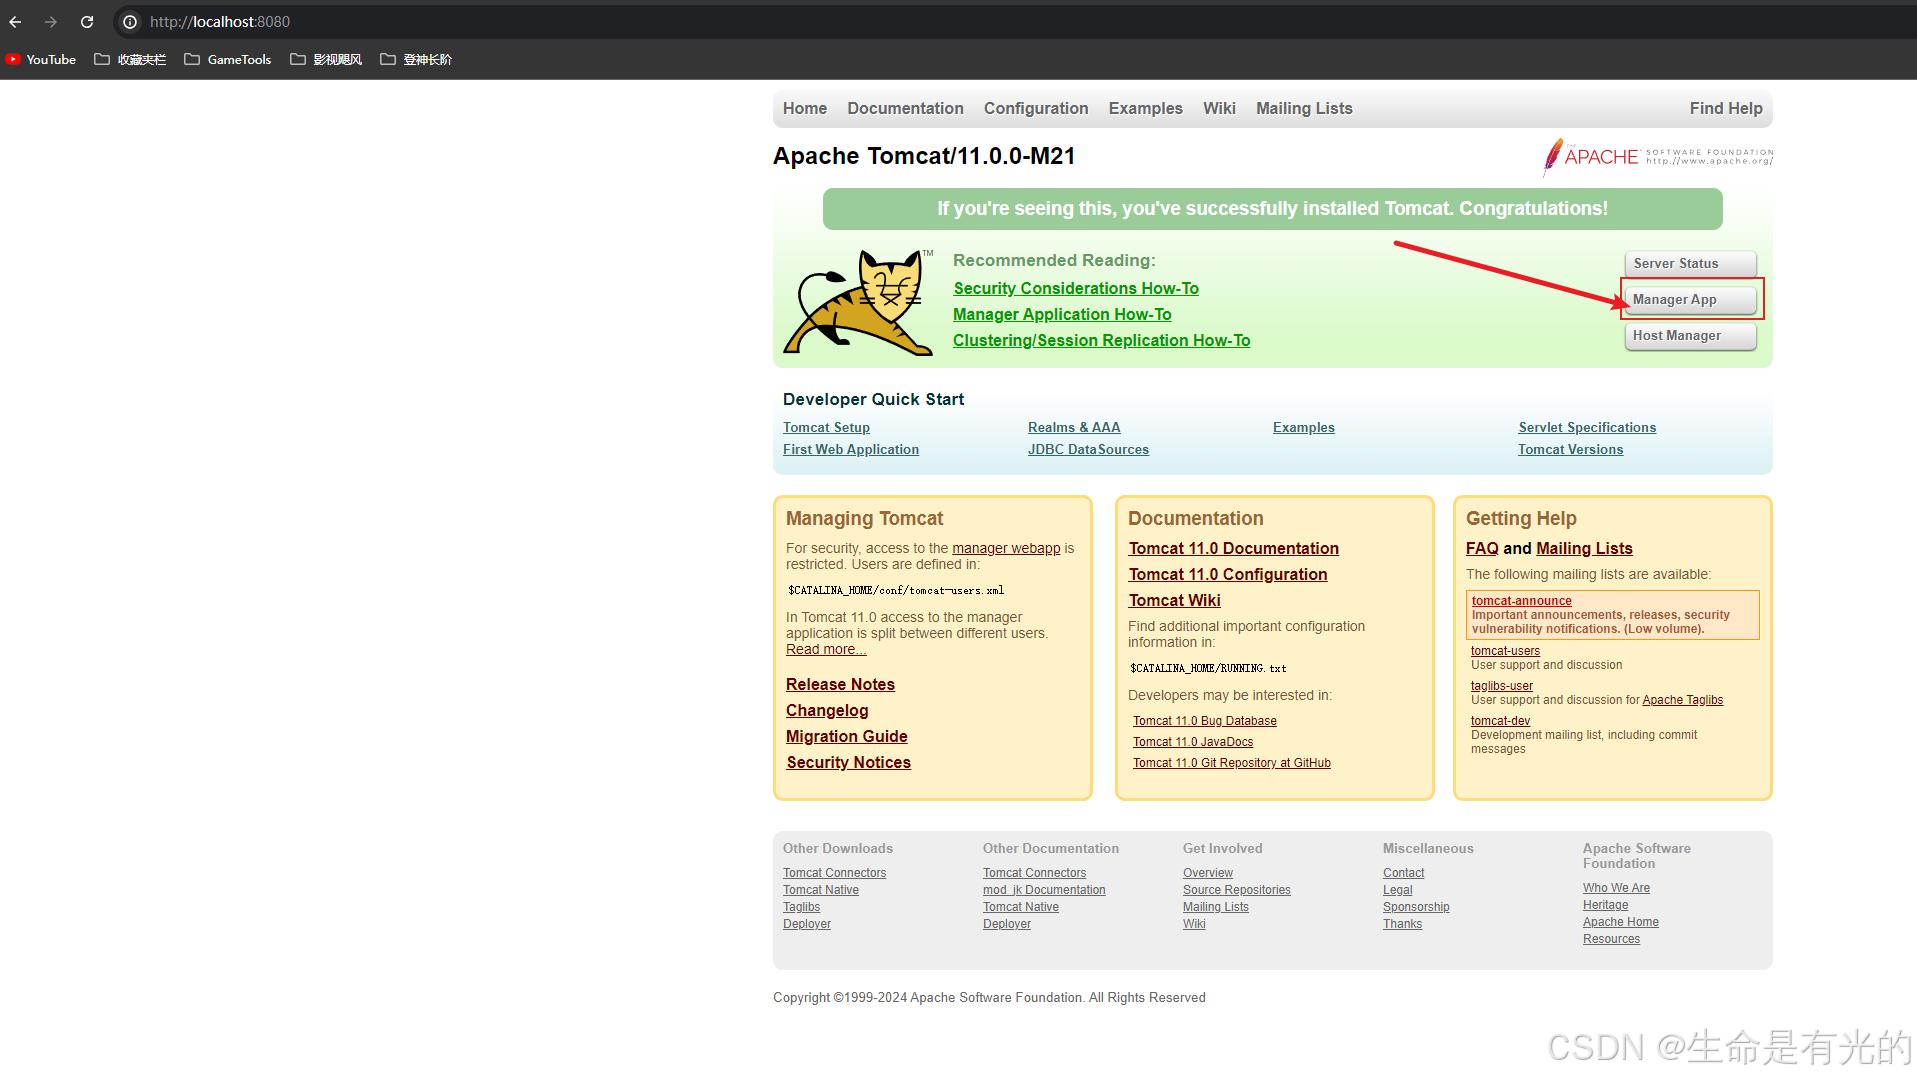
Task: Open the Overview footer link
Action: (x=1208, y=873)
